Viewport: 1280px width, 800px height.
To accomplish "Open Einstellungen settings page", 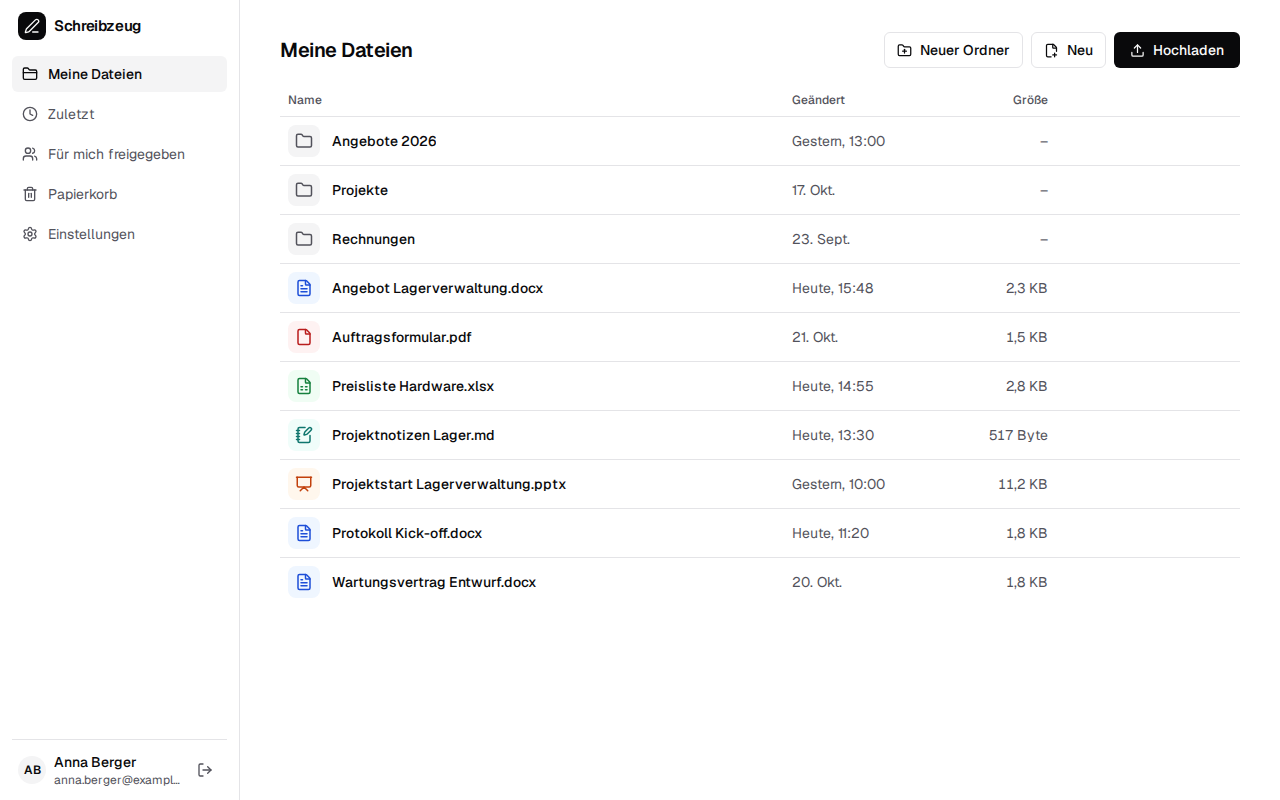I will (x=119, y=234).
